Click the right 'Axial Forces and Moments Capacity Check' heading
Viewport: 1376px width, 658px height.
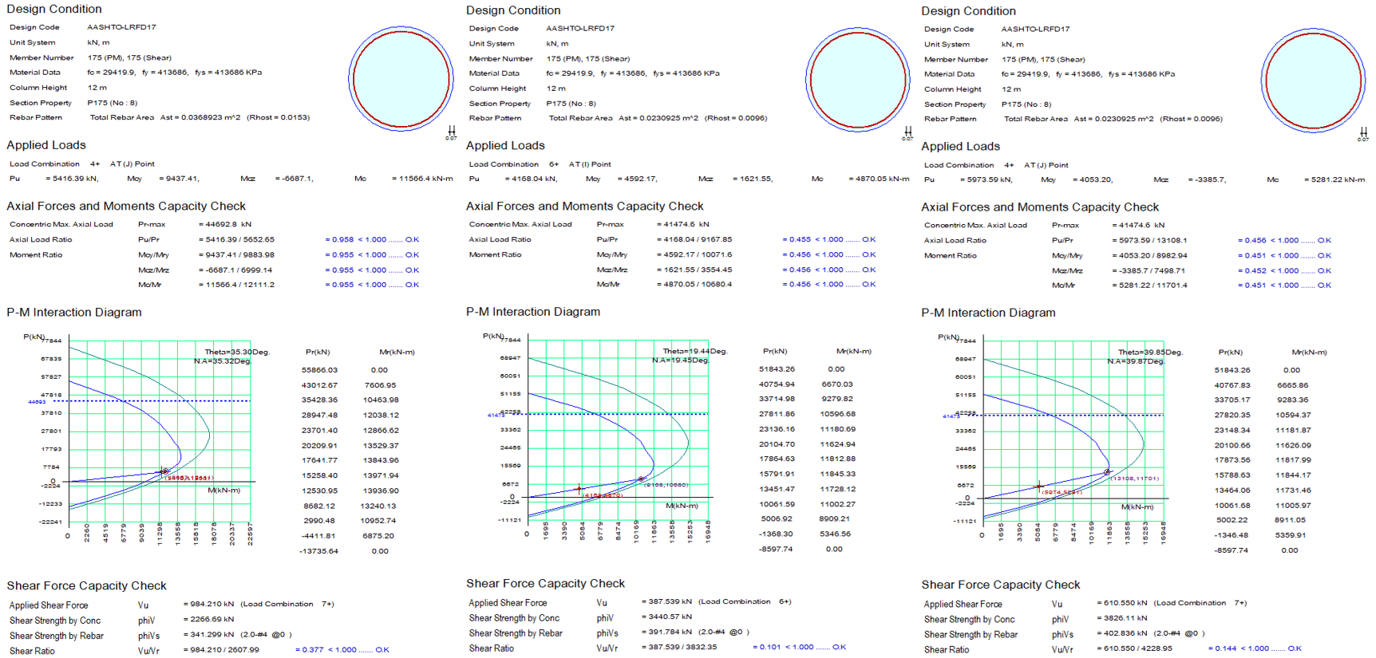point(1025,206)
